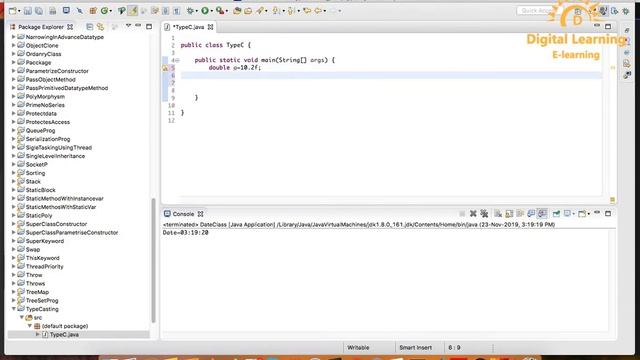
Task: Click the New Java Package icon
Action: pyautogui.click(x=93, y=11)
